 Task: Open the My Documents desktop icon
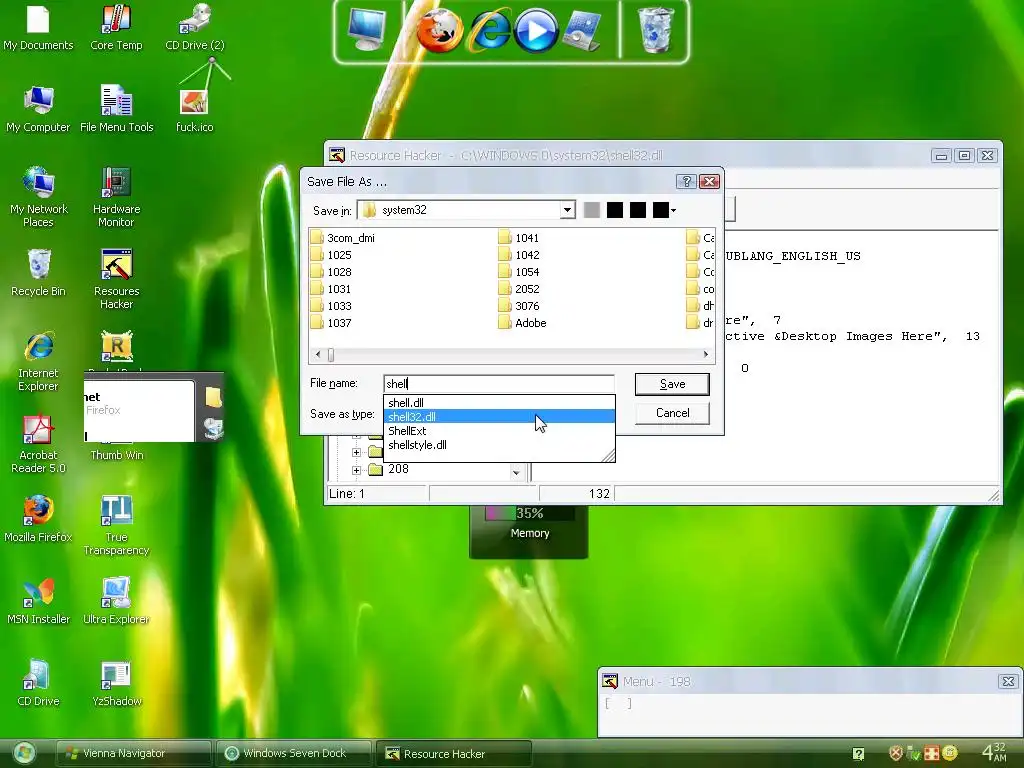(38, 27)
